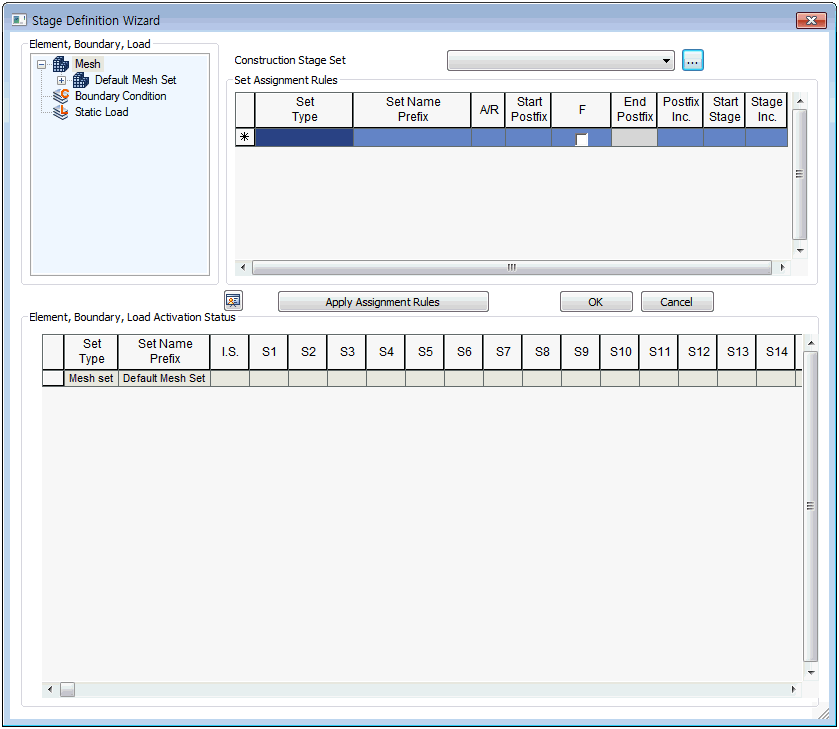The width and height of the screenshot is (839, 729).
Task: Click the Default Mesh Set icon
Action: point(81,80)
